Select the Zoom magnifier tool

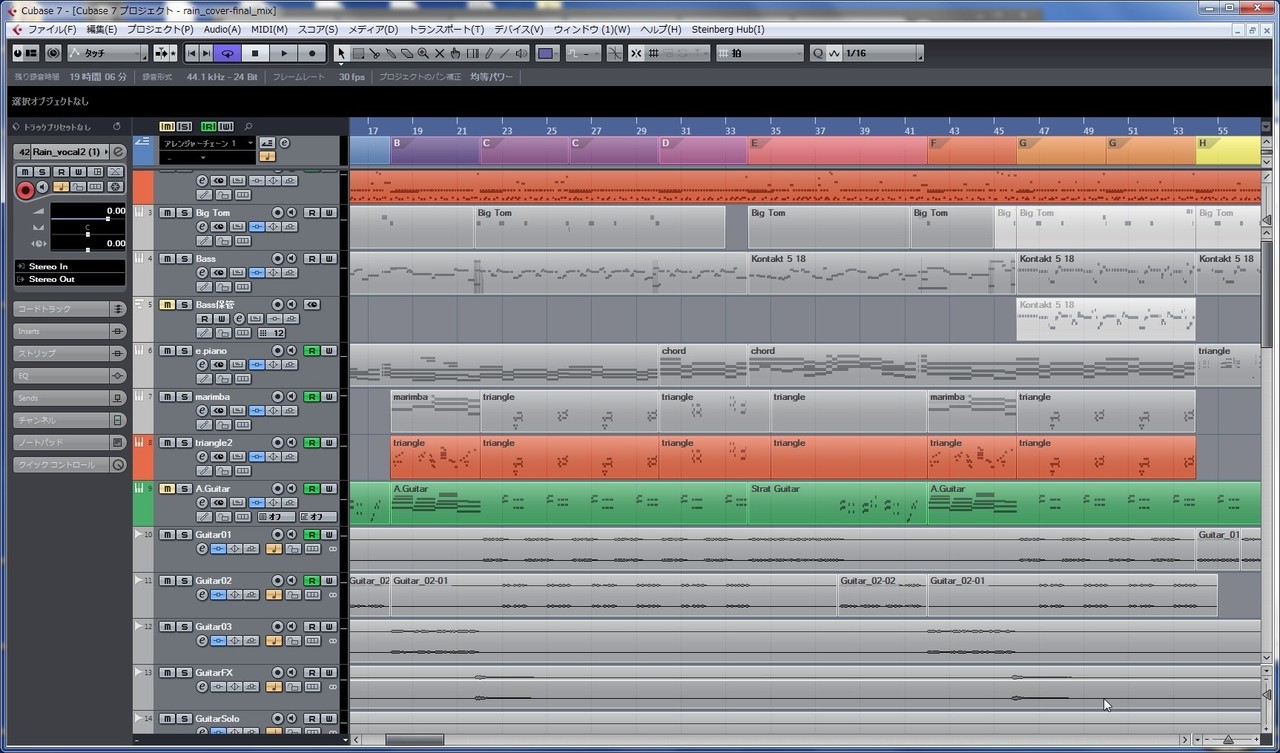(423, 53)
